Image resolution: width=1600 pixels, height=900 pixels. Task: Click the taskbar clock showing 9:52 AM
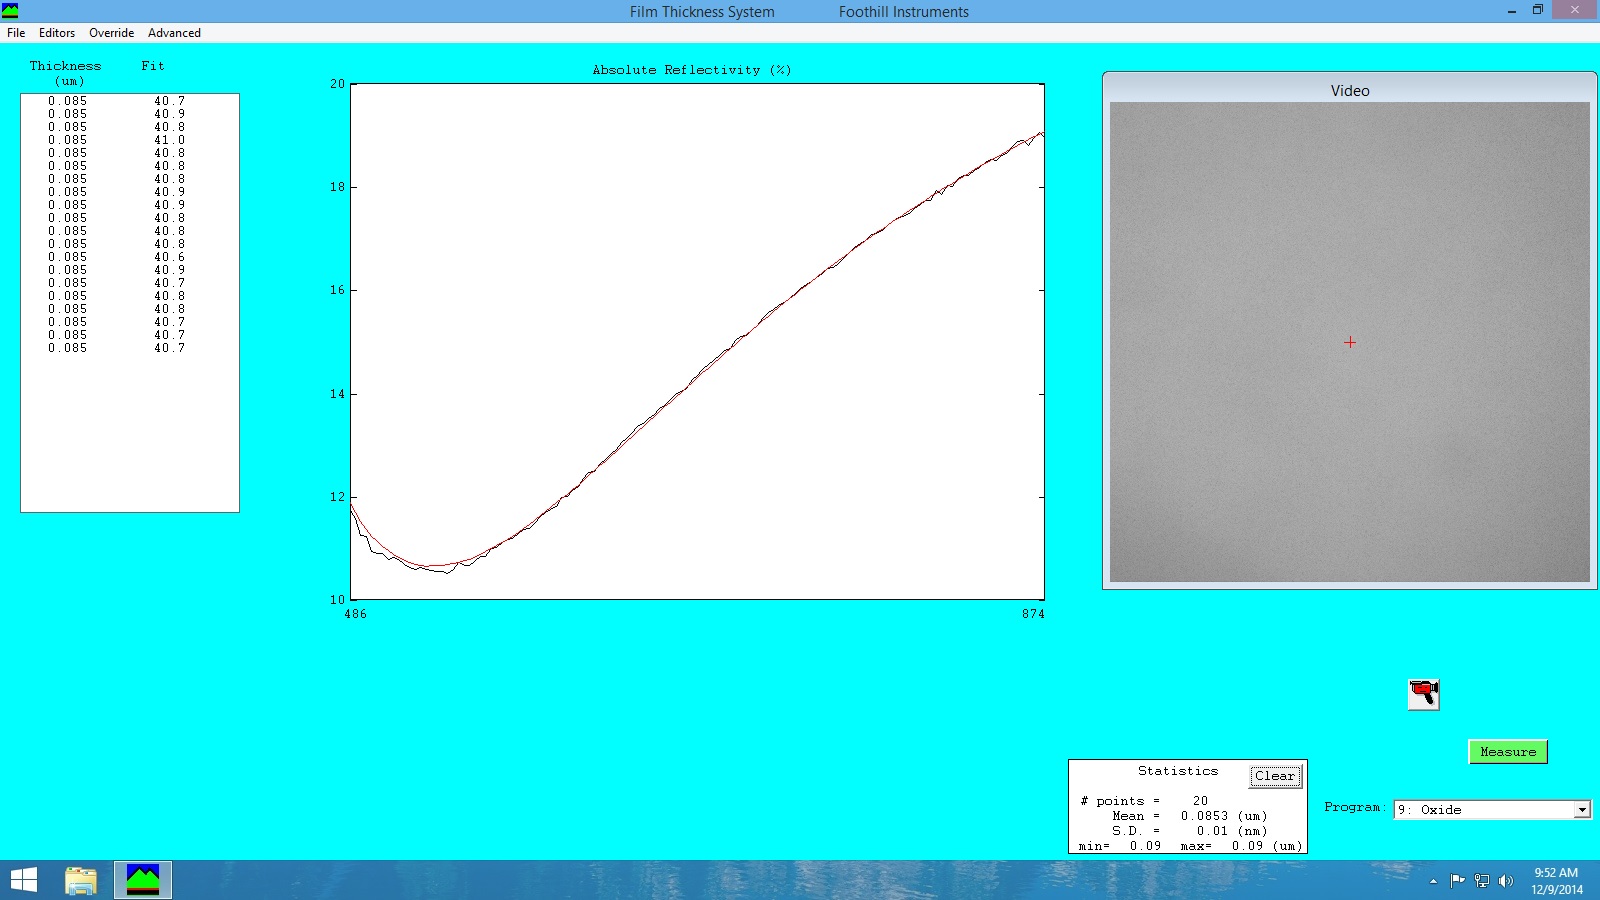click(1556, 881)
